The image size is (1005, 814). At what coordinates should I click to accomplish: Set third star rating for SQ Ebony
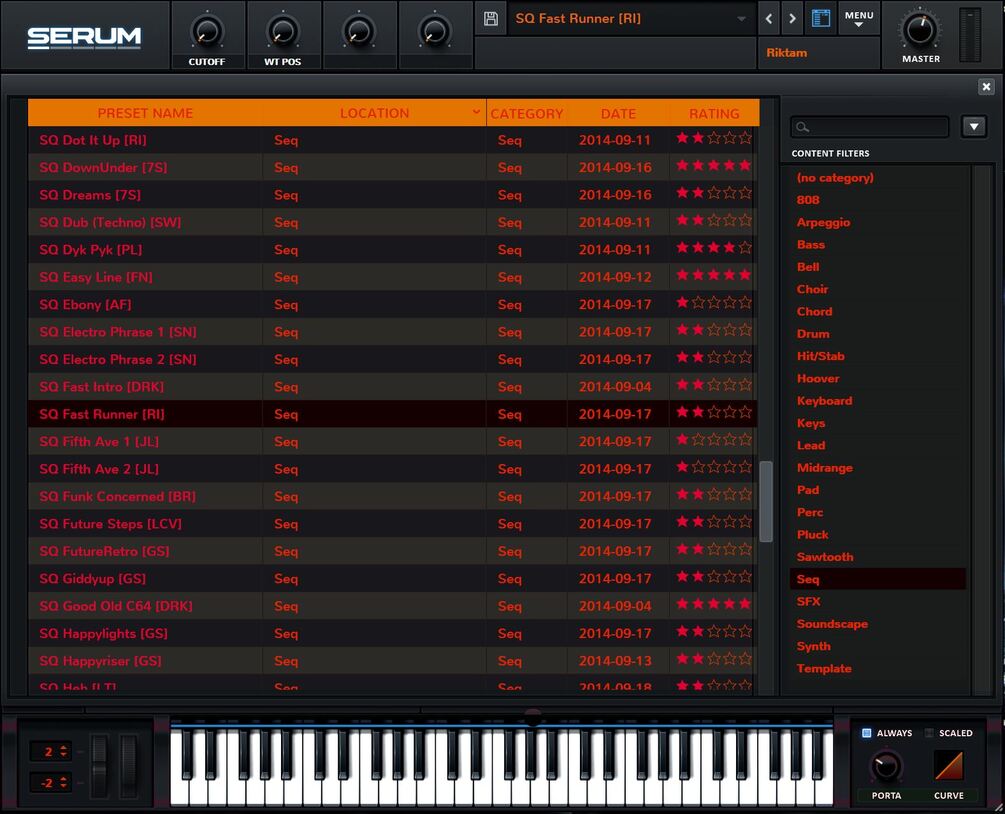713,303
